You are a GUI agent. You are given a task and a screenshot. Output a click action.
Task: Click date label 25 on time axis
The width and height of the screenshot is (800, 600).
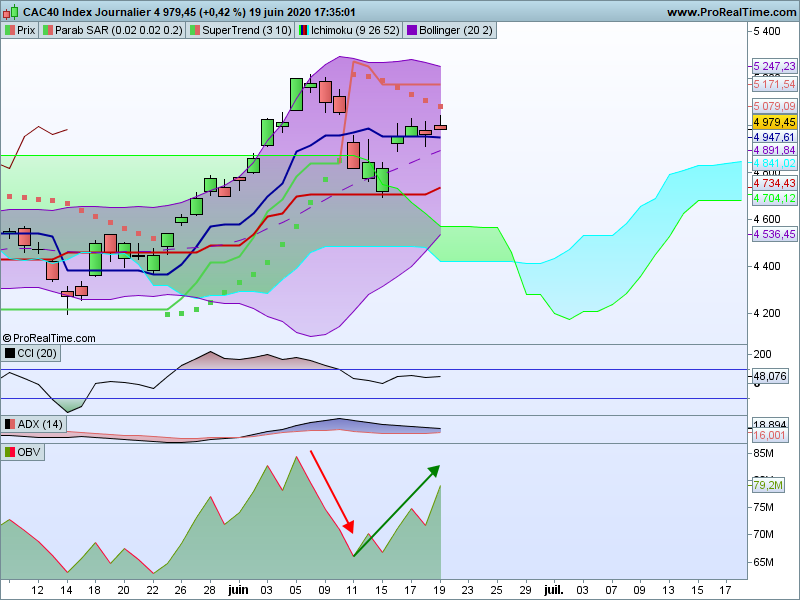point(496,590)
